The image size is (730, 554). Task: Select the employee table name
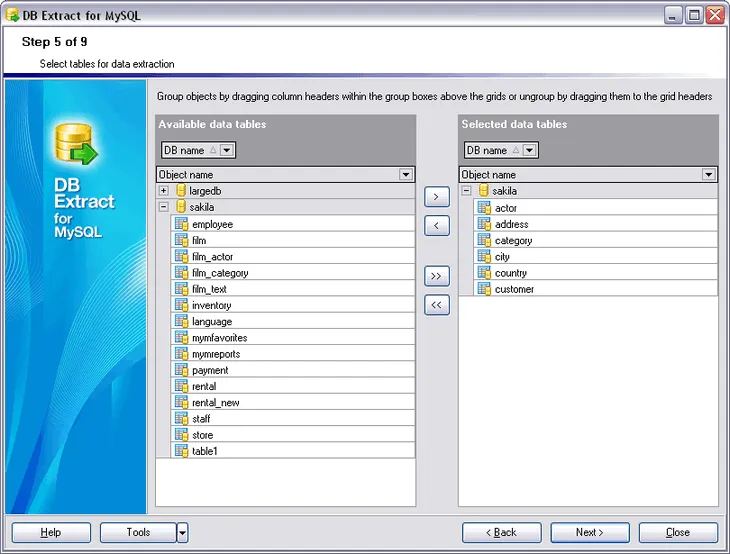pyautogui.click(x=212, y=224)
